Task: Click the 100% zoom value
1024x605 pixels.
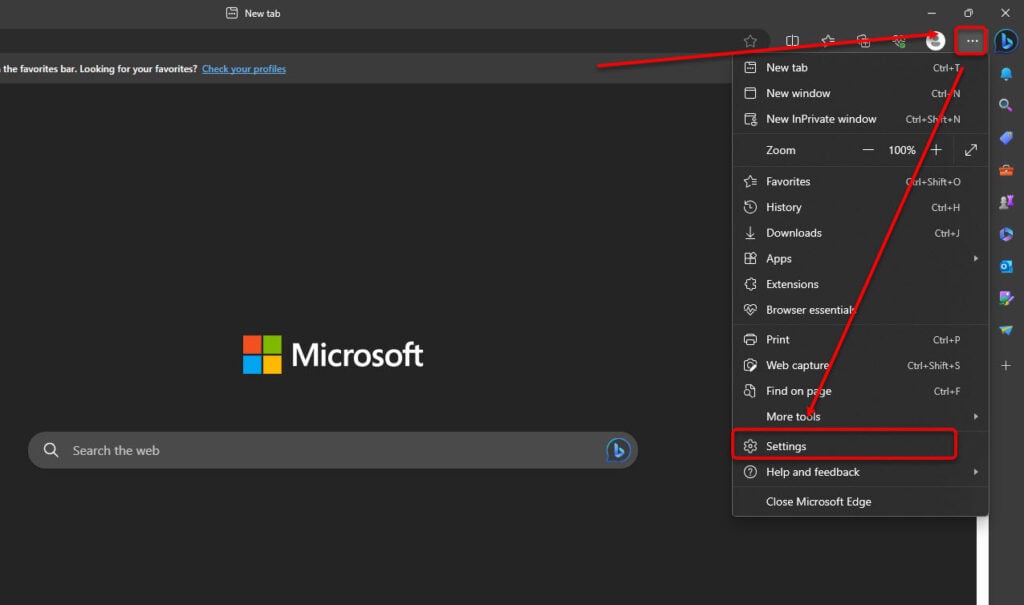Action: click(x=902, y=150)
